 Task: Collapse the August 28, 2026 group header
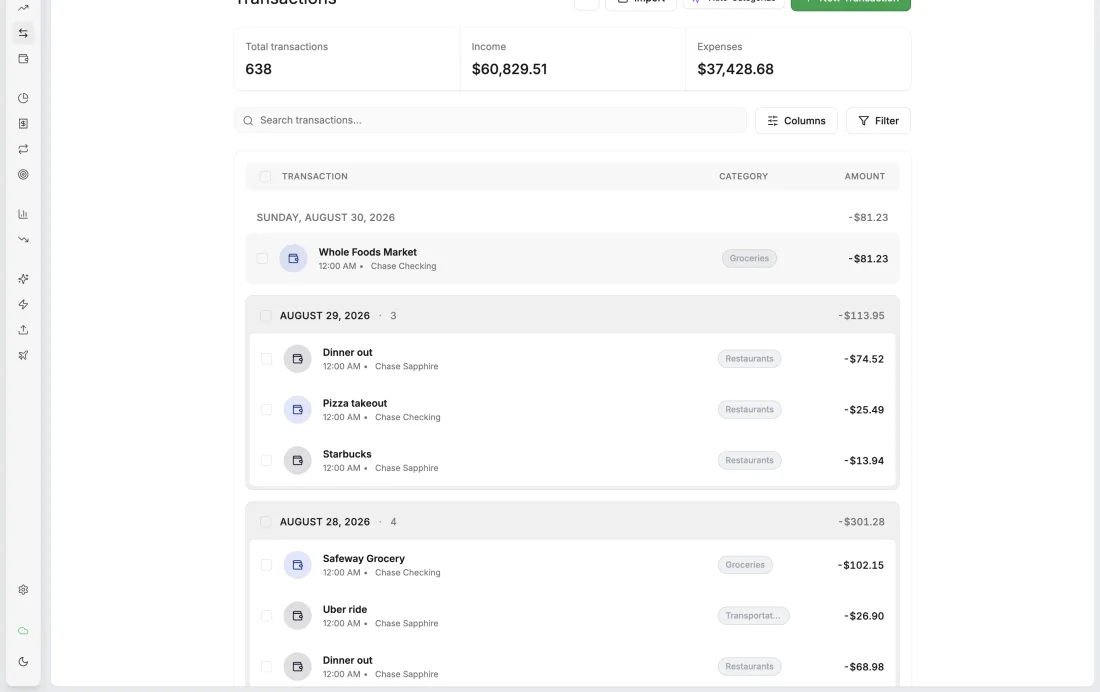click(572, 521)
